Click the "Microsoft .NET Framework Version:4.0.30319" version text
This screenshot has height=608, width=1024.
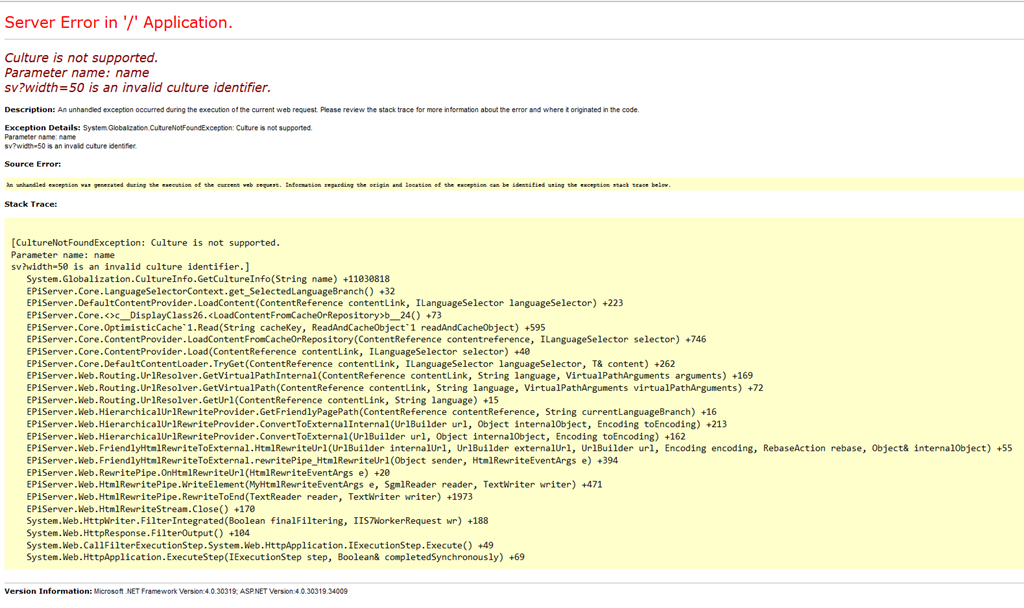(x=165, y=592)
